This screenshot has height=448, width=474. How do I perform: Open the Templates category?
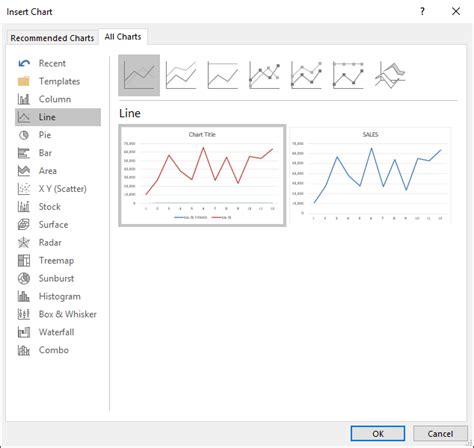pos(58,81)
